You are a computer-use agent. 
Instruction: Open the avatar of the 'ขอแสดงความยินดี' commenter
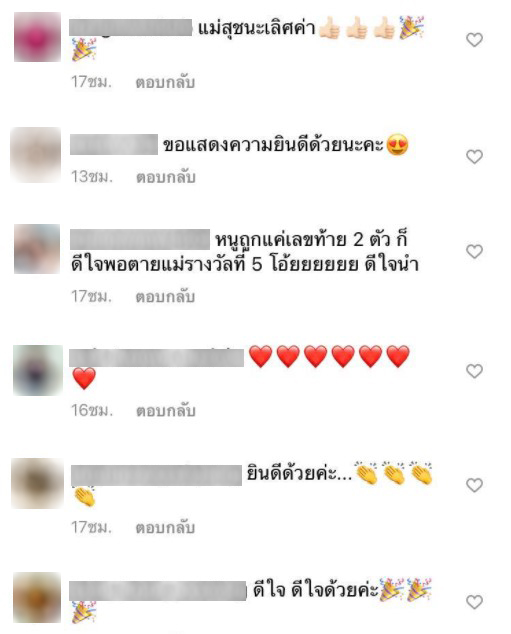36,155
